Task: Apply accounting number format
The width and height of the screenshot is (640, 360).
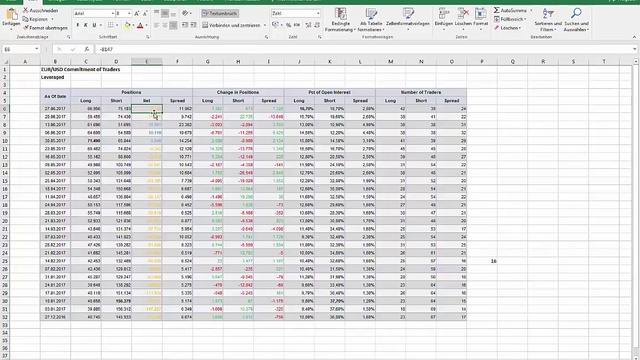Action: 276,25
